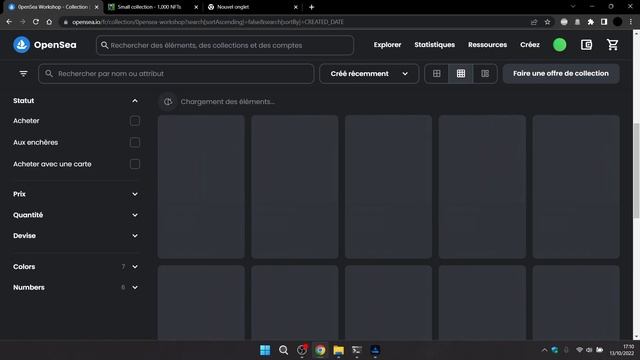This screenshot has height=360, width=640.
Task: Check Acheter avec une carte checkbox
Action: coord(135,164)
